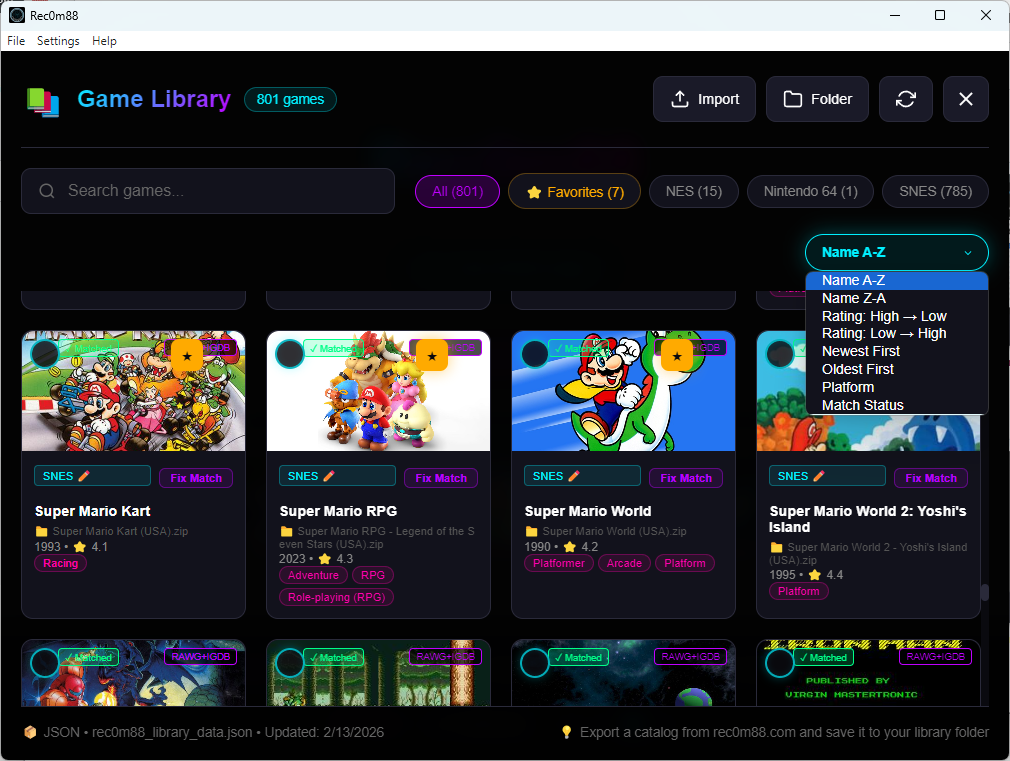This screenshot has width=1010, height=761.
Task: Select Rating: High → Low sort option
Action: pyautogui.click(x=884, y=316)
